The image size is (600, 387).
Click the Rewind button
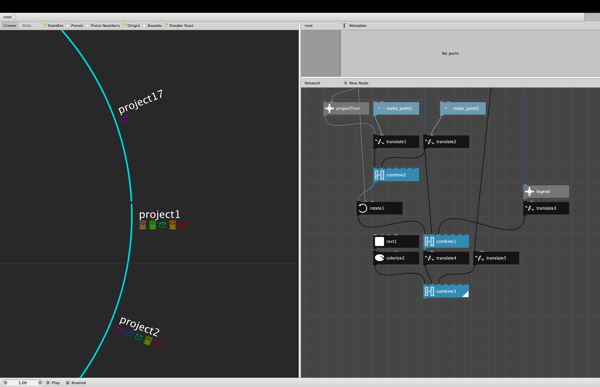point(76,383)
